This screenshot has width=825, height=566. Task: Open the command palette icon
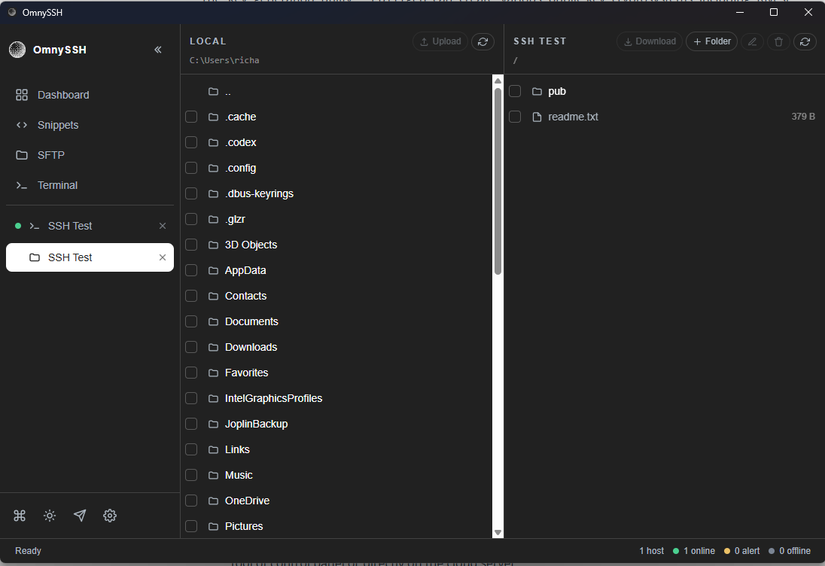[19, 516]
